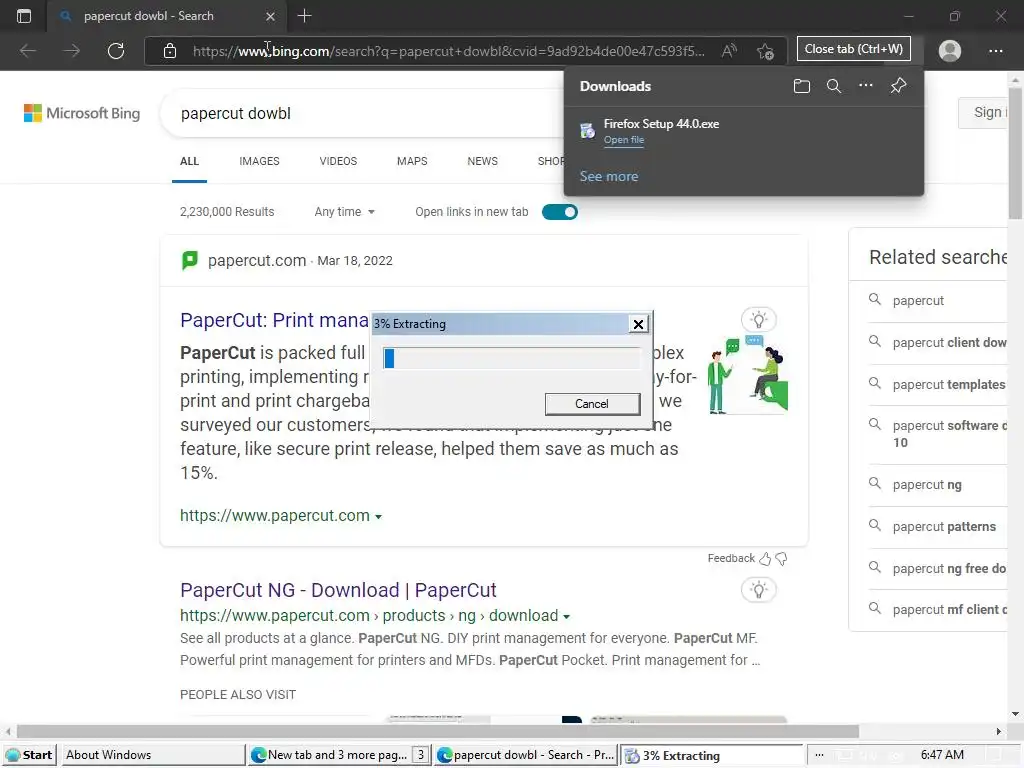Image resolution: width=1024 pixels, height=768 pixels.
Task: Switch to the NEWS tab
Action: tap(483, 161)
